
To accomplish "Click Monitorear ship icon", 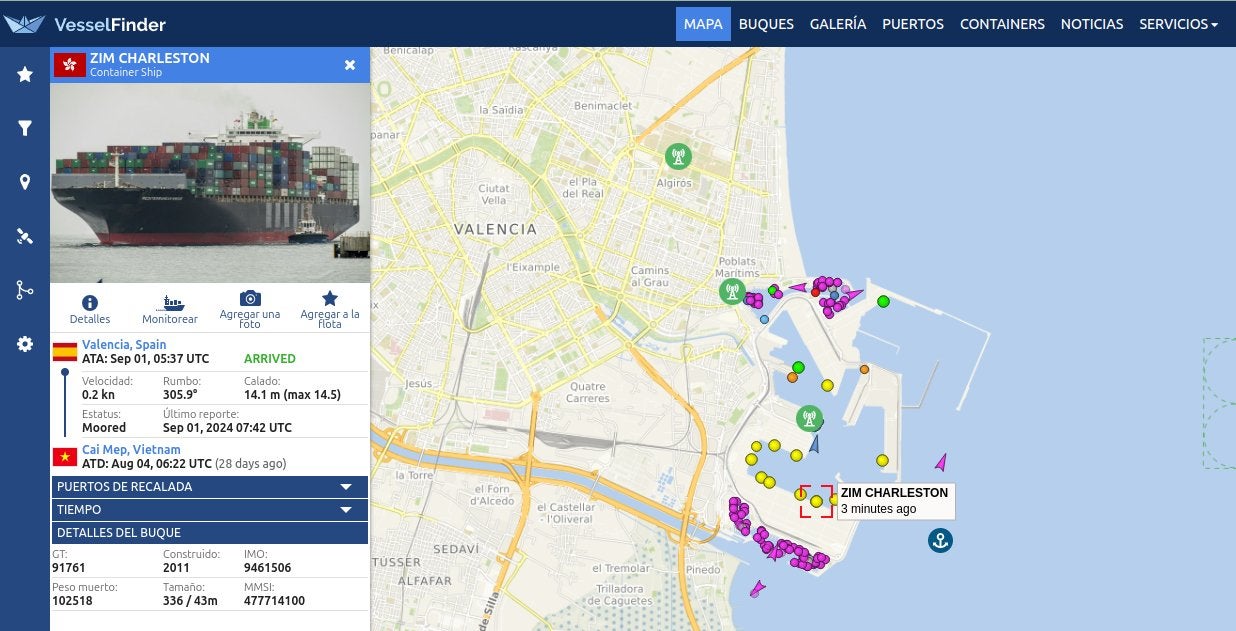I will click(x=170, y=302).
